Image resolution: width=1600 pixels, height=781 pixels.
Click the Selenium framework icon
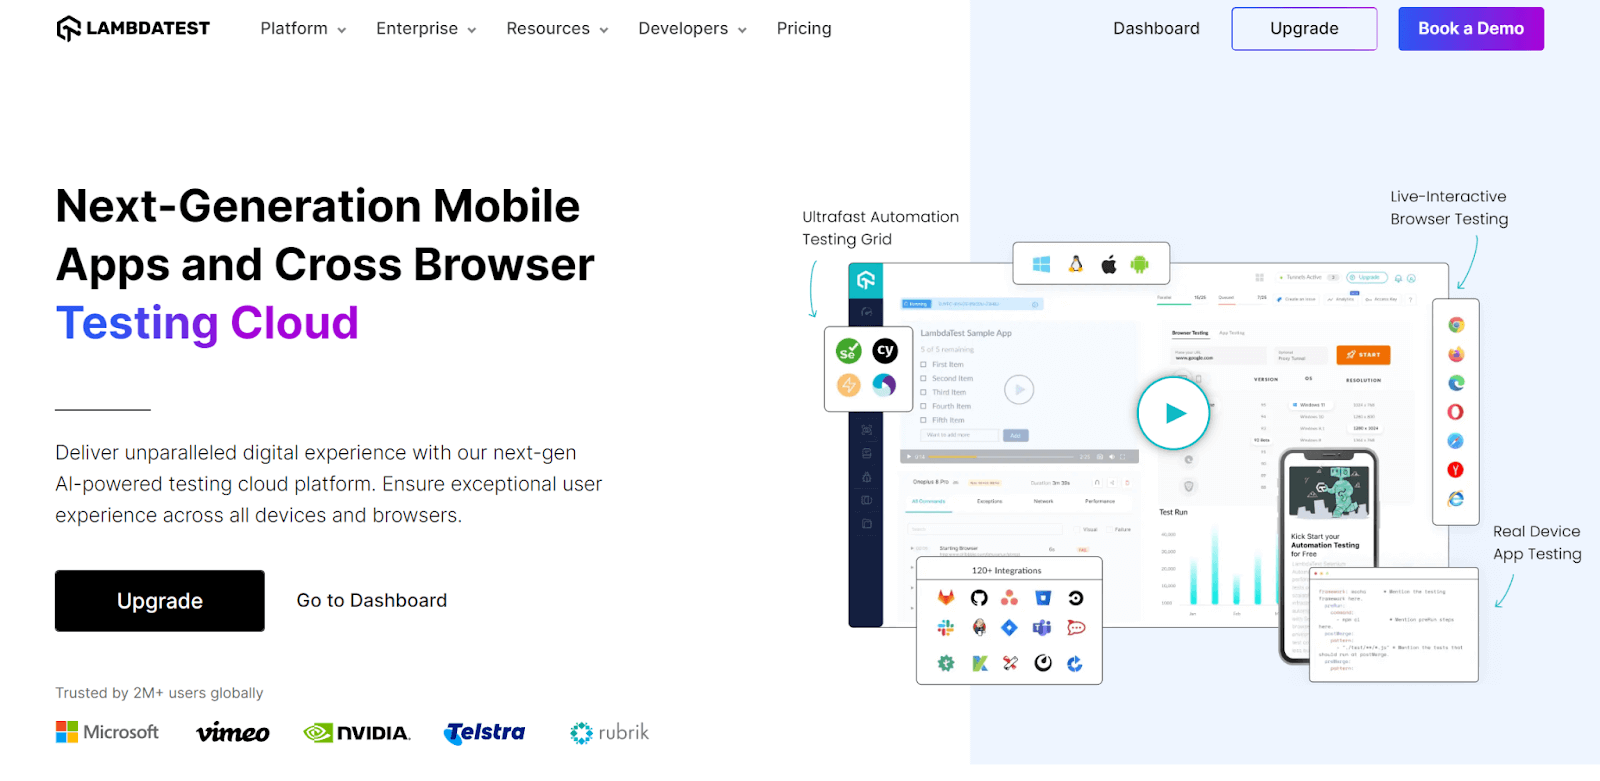[848, 351]
